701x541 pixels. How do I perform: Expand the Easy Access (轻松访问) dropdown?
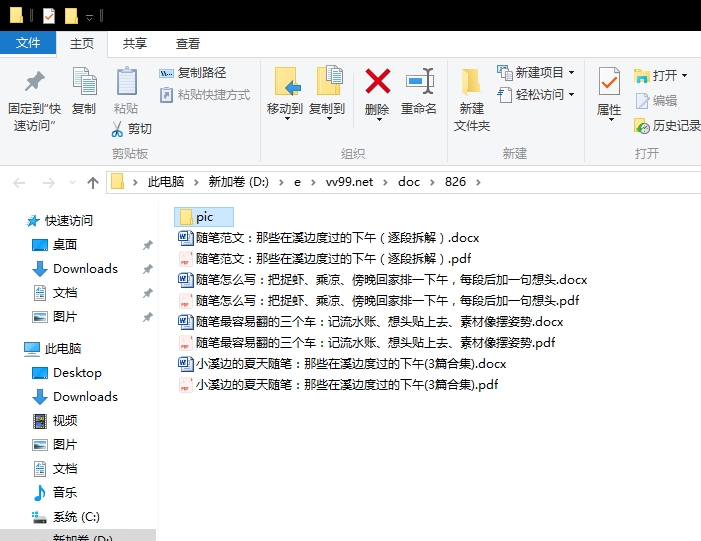[571, 95]
